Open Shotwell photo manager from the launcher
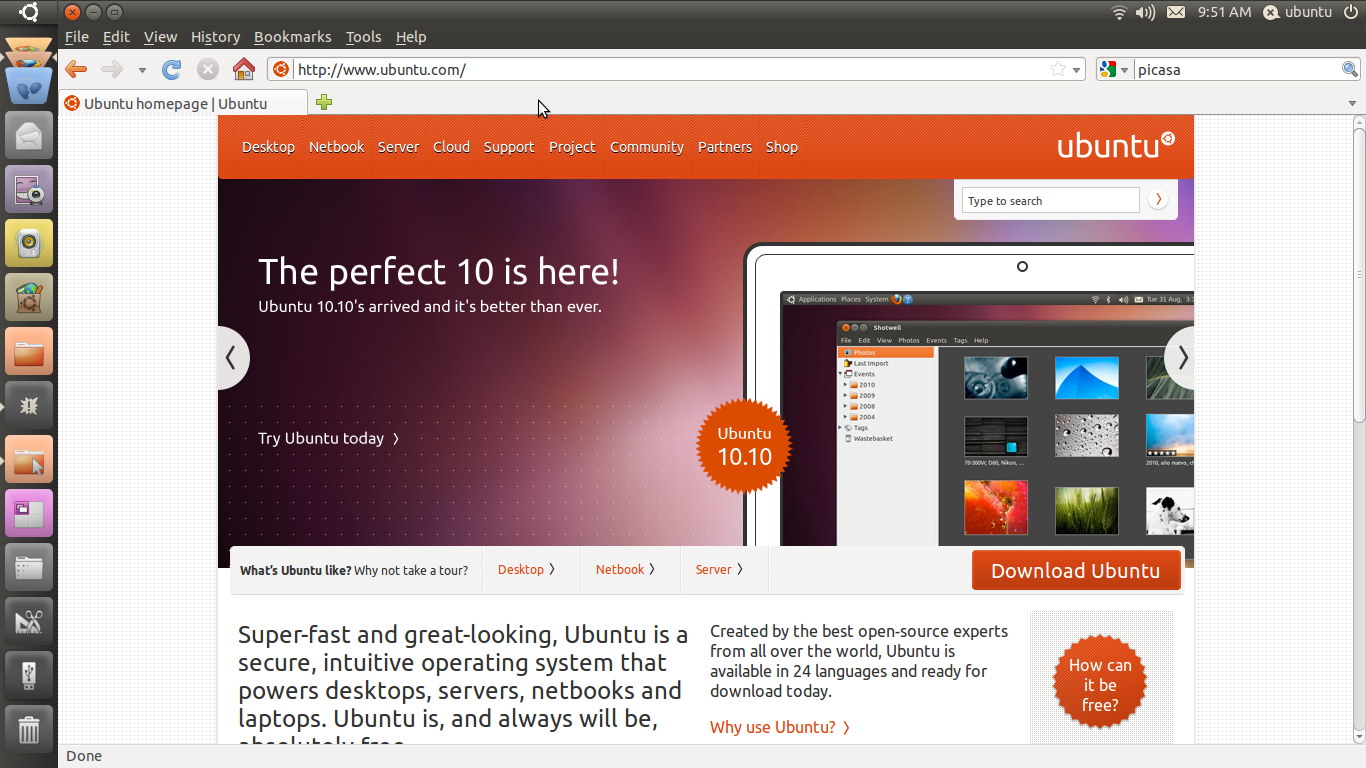Viewport: 1366px width, 768px height. point(28,189)
